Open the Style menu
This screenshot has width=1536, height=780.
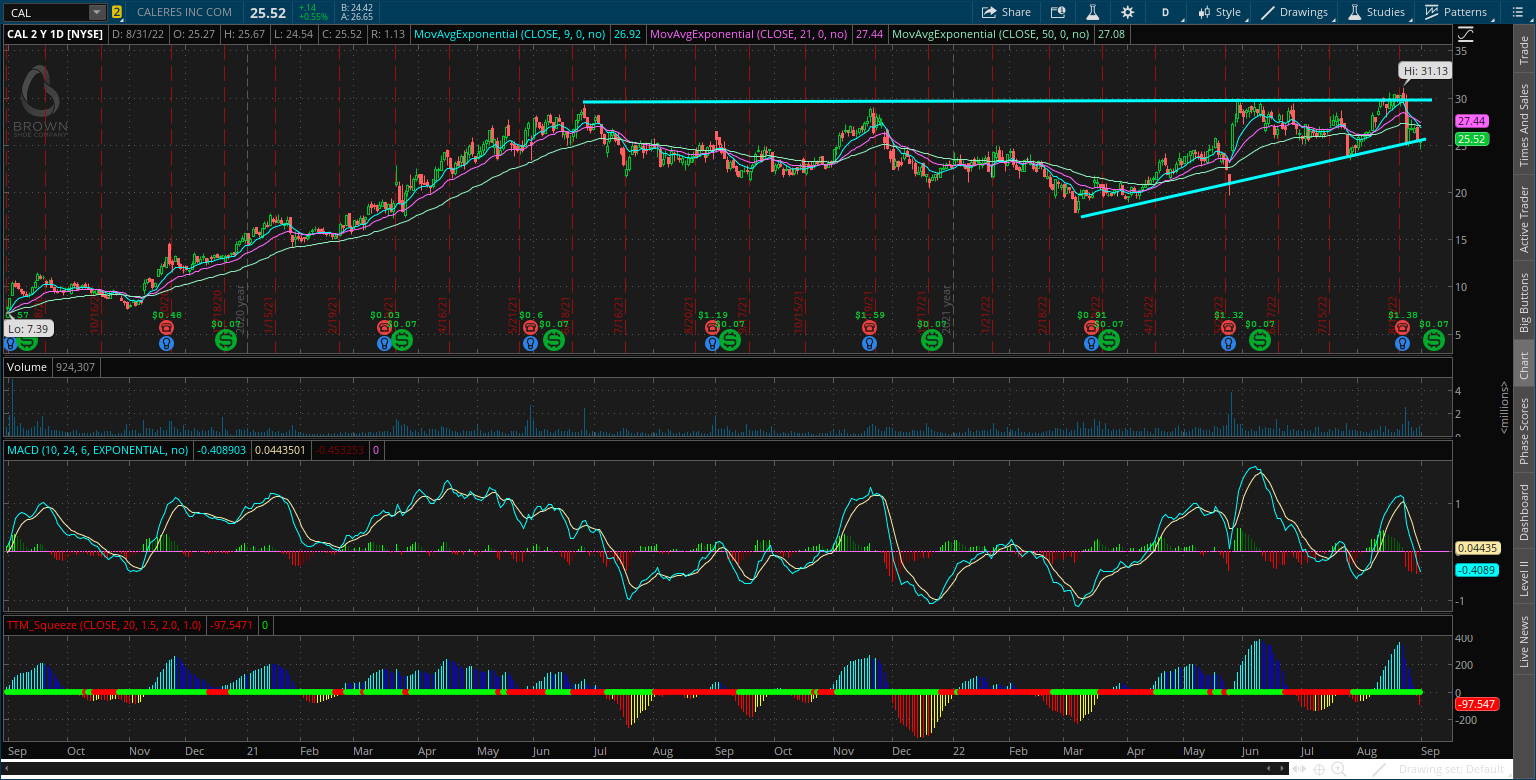(1218, 12)
